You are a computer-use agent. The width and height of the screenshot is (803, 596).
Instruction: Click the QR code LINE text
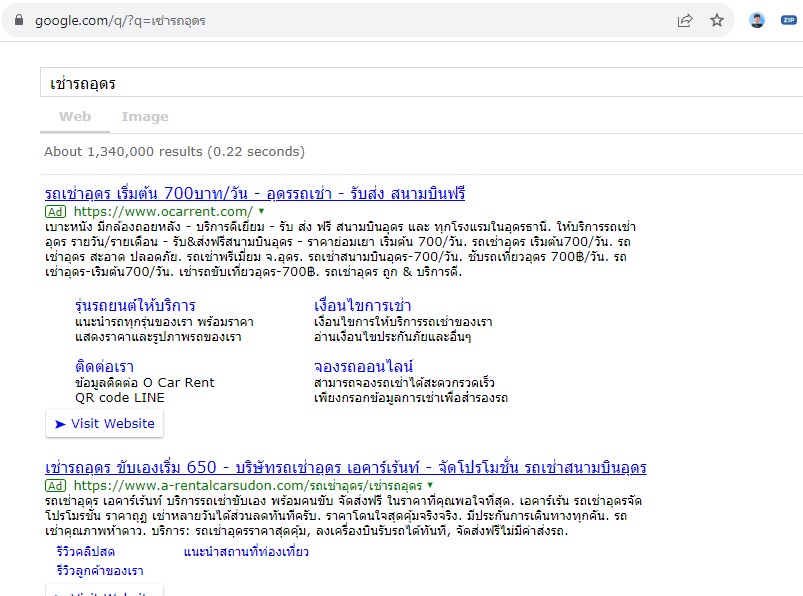click(120, 398)
